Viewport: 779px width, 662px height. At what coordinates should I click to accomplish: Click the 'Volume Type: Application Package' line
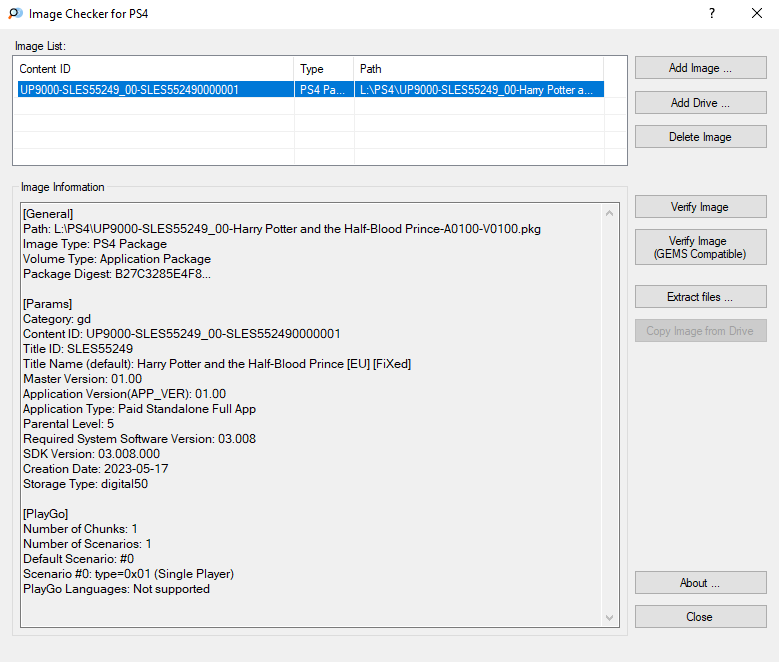(117, 259)
